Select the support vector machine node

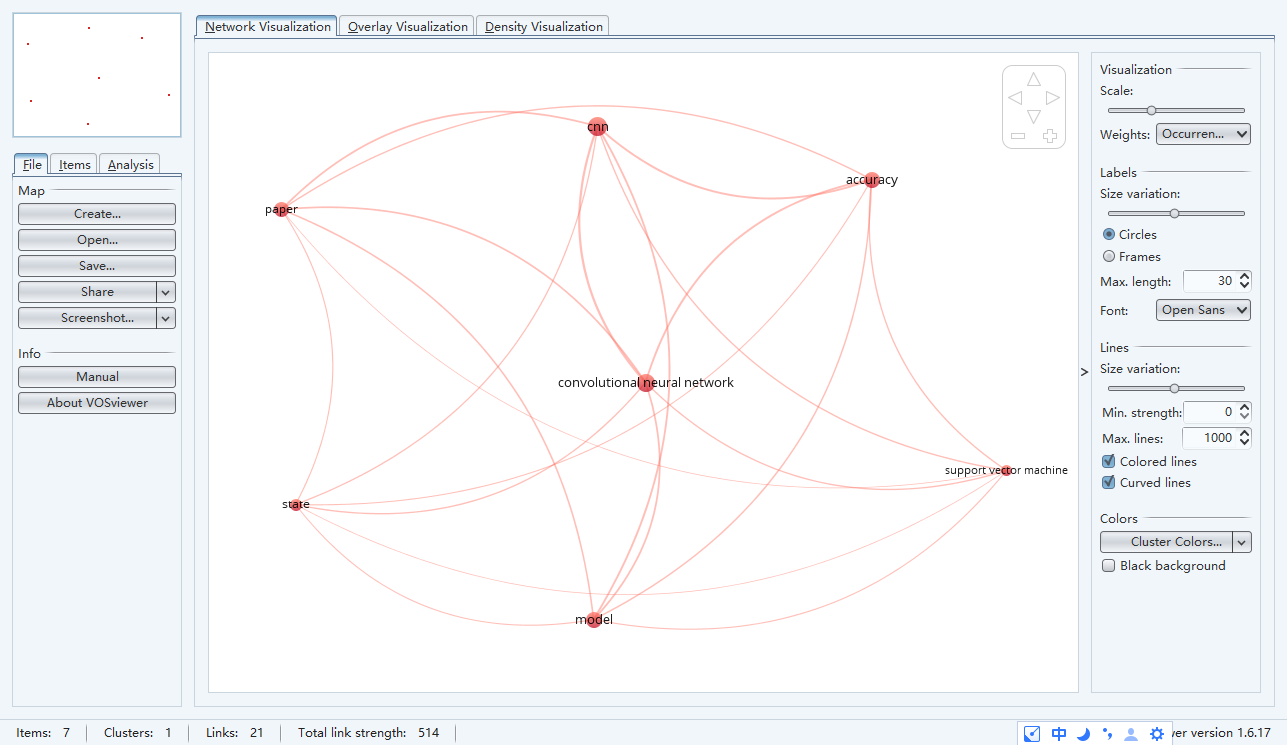1005,470
